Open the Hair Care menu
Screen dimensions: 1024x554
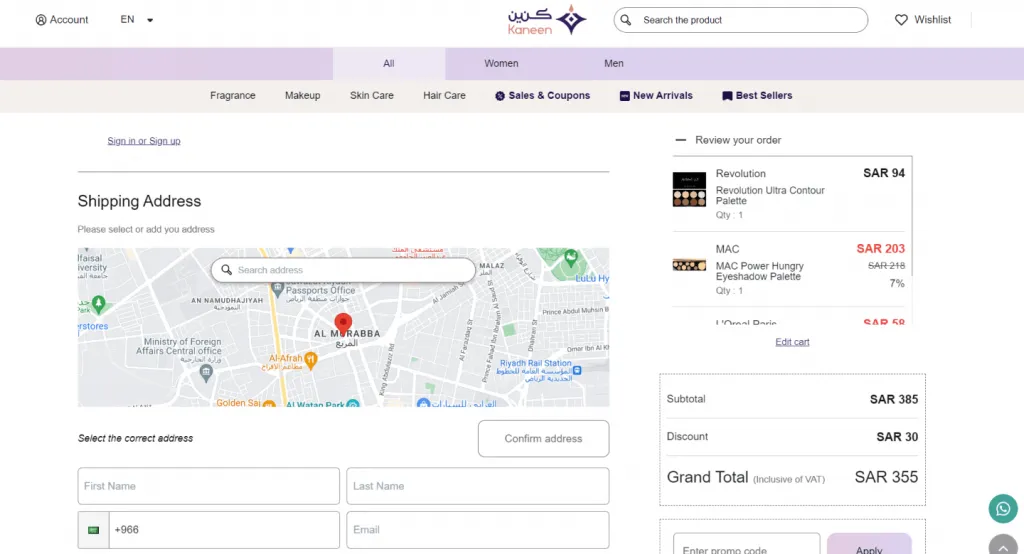pyautogui.click(x=444, y=95)
